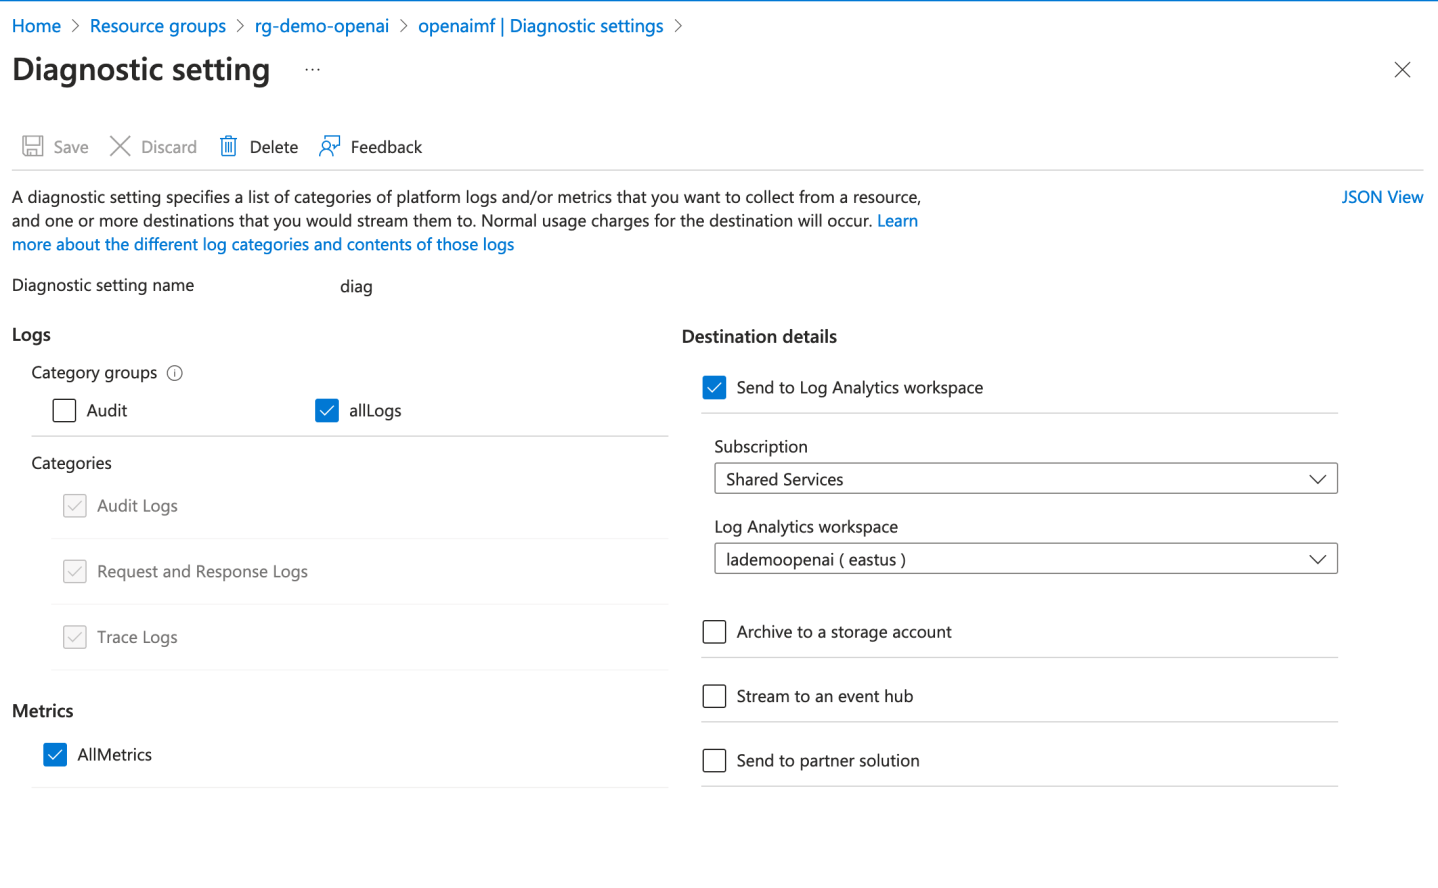Screen dimensions: 1438x888
Task: Enable Stream to an event hub
Action: click(714, 696)
